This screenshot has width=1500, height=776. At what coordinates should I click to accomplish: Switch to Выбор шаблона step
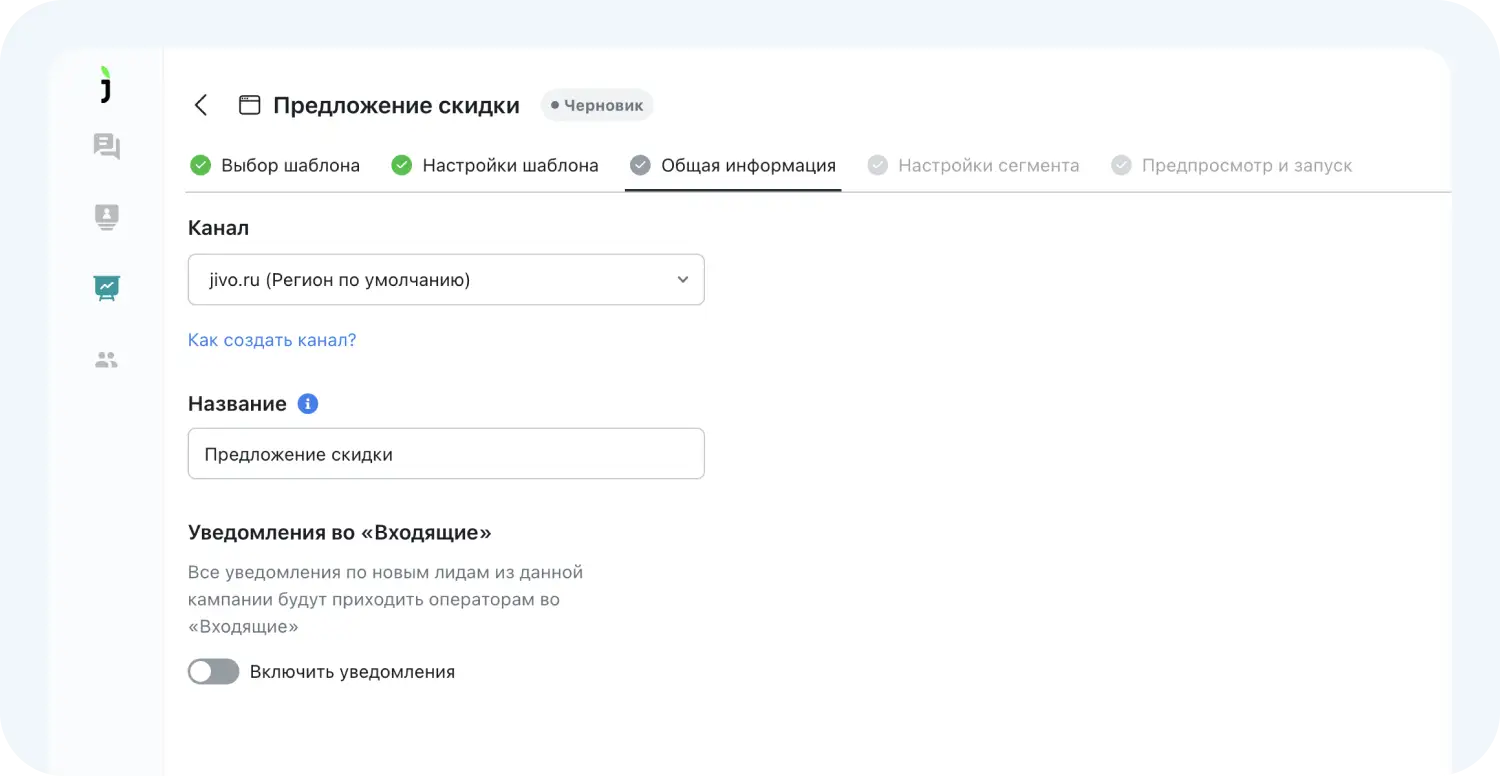coord(290,166)
